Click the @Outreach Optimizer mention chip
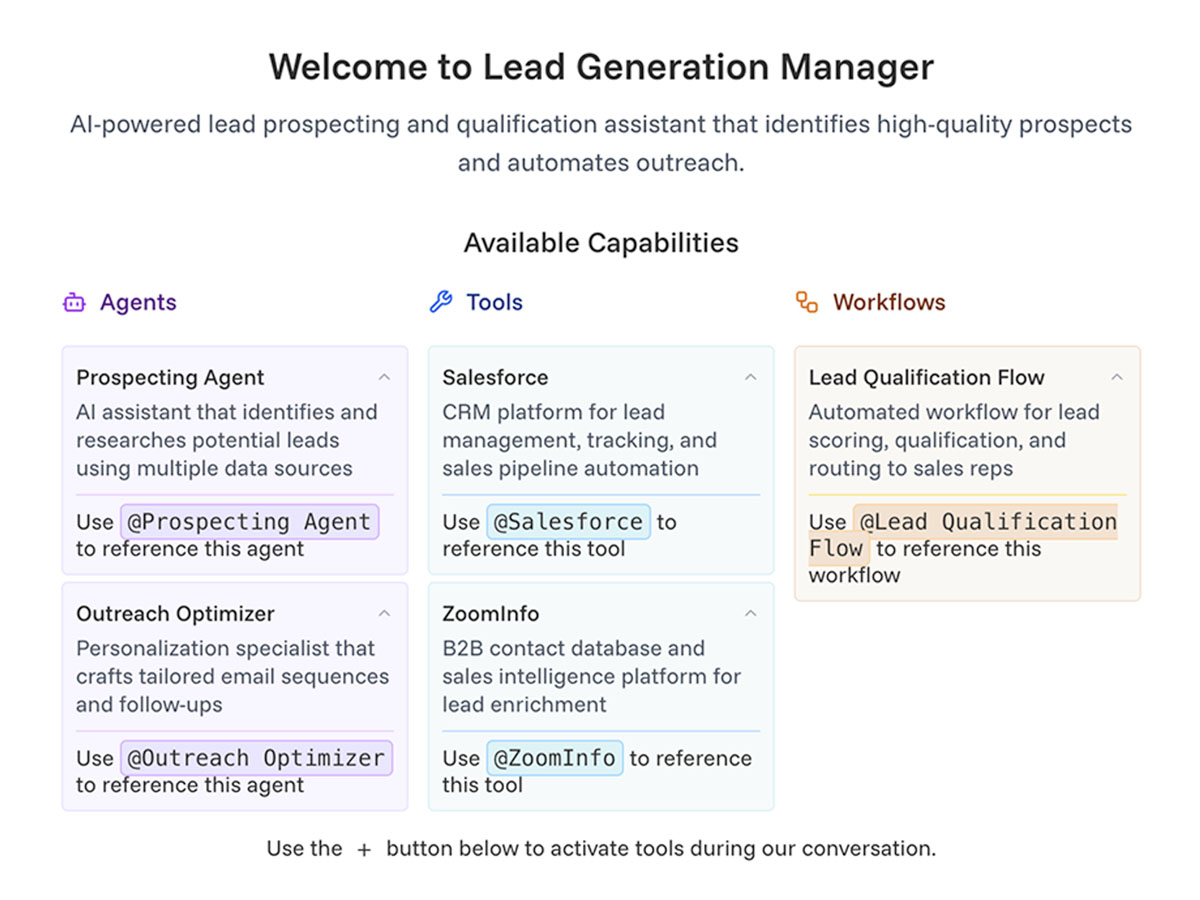Image resolution: width=1200 pixels, height=900 pixels. [x=256, y=758]
